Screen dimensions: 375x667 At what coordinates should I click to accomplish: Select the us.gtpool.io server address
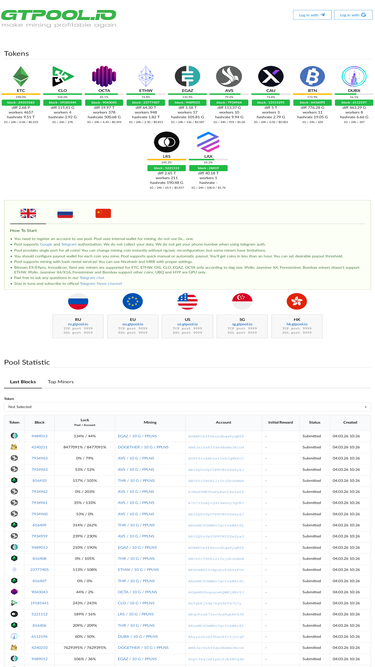click(x=188, y=324)
